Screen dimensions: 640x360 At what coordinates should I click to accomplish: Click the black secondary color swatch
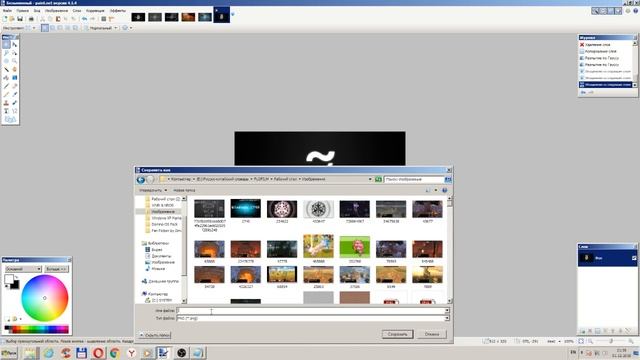[16, 285]
